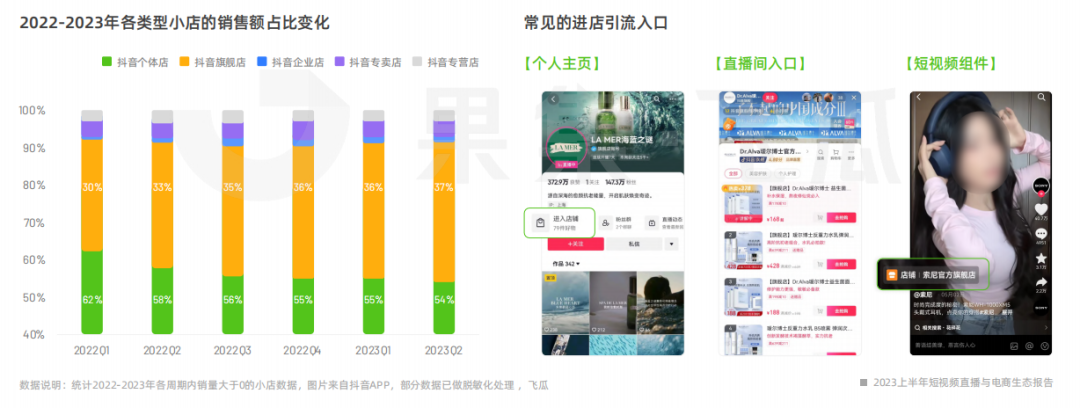This screenshot has width=1080, height=408.
Task: Tap the image icon in the comment bar
Action: click(x=1014, y=346)
